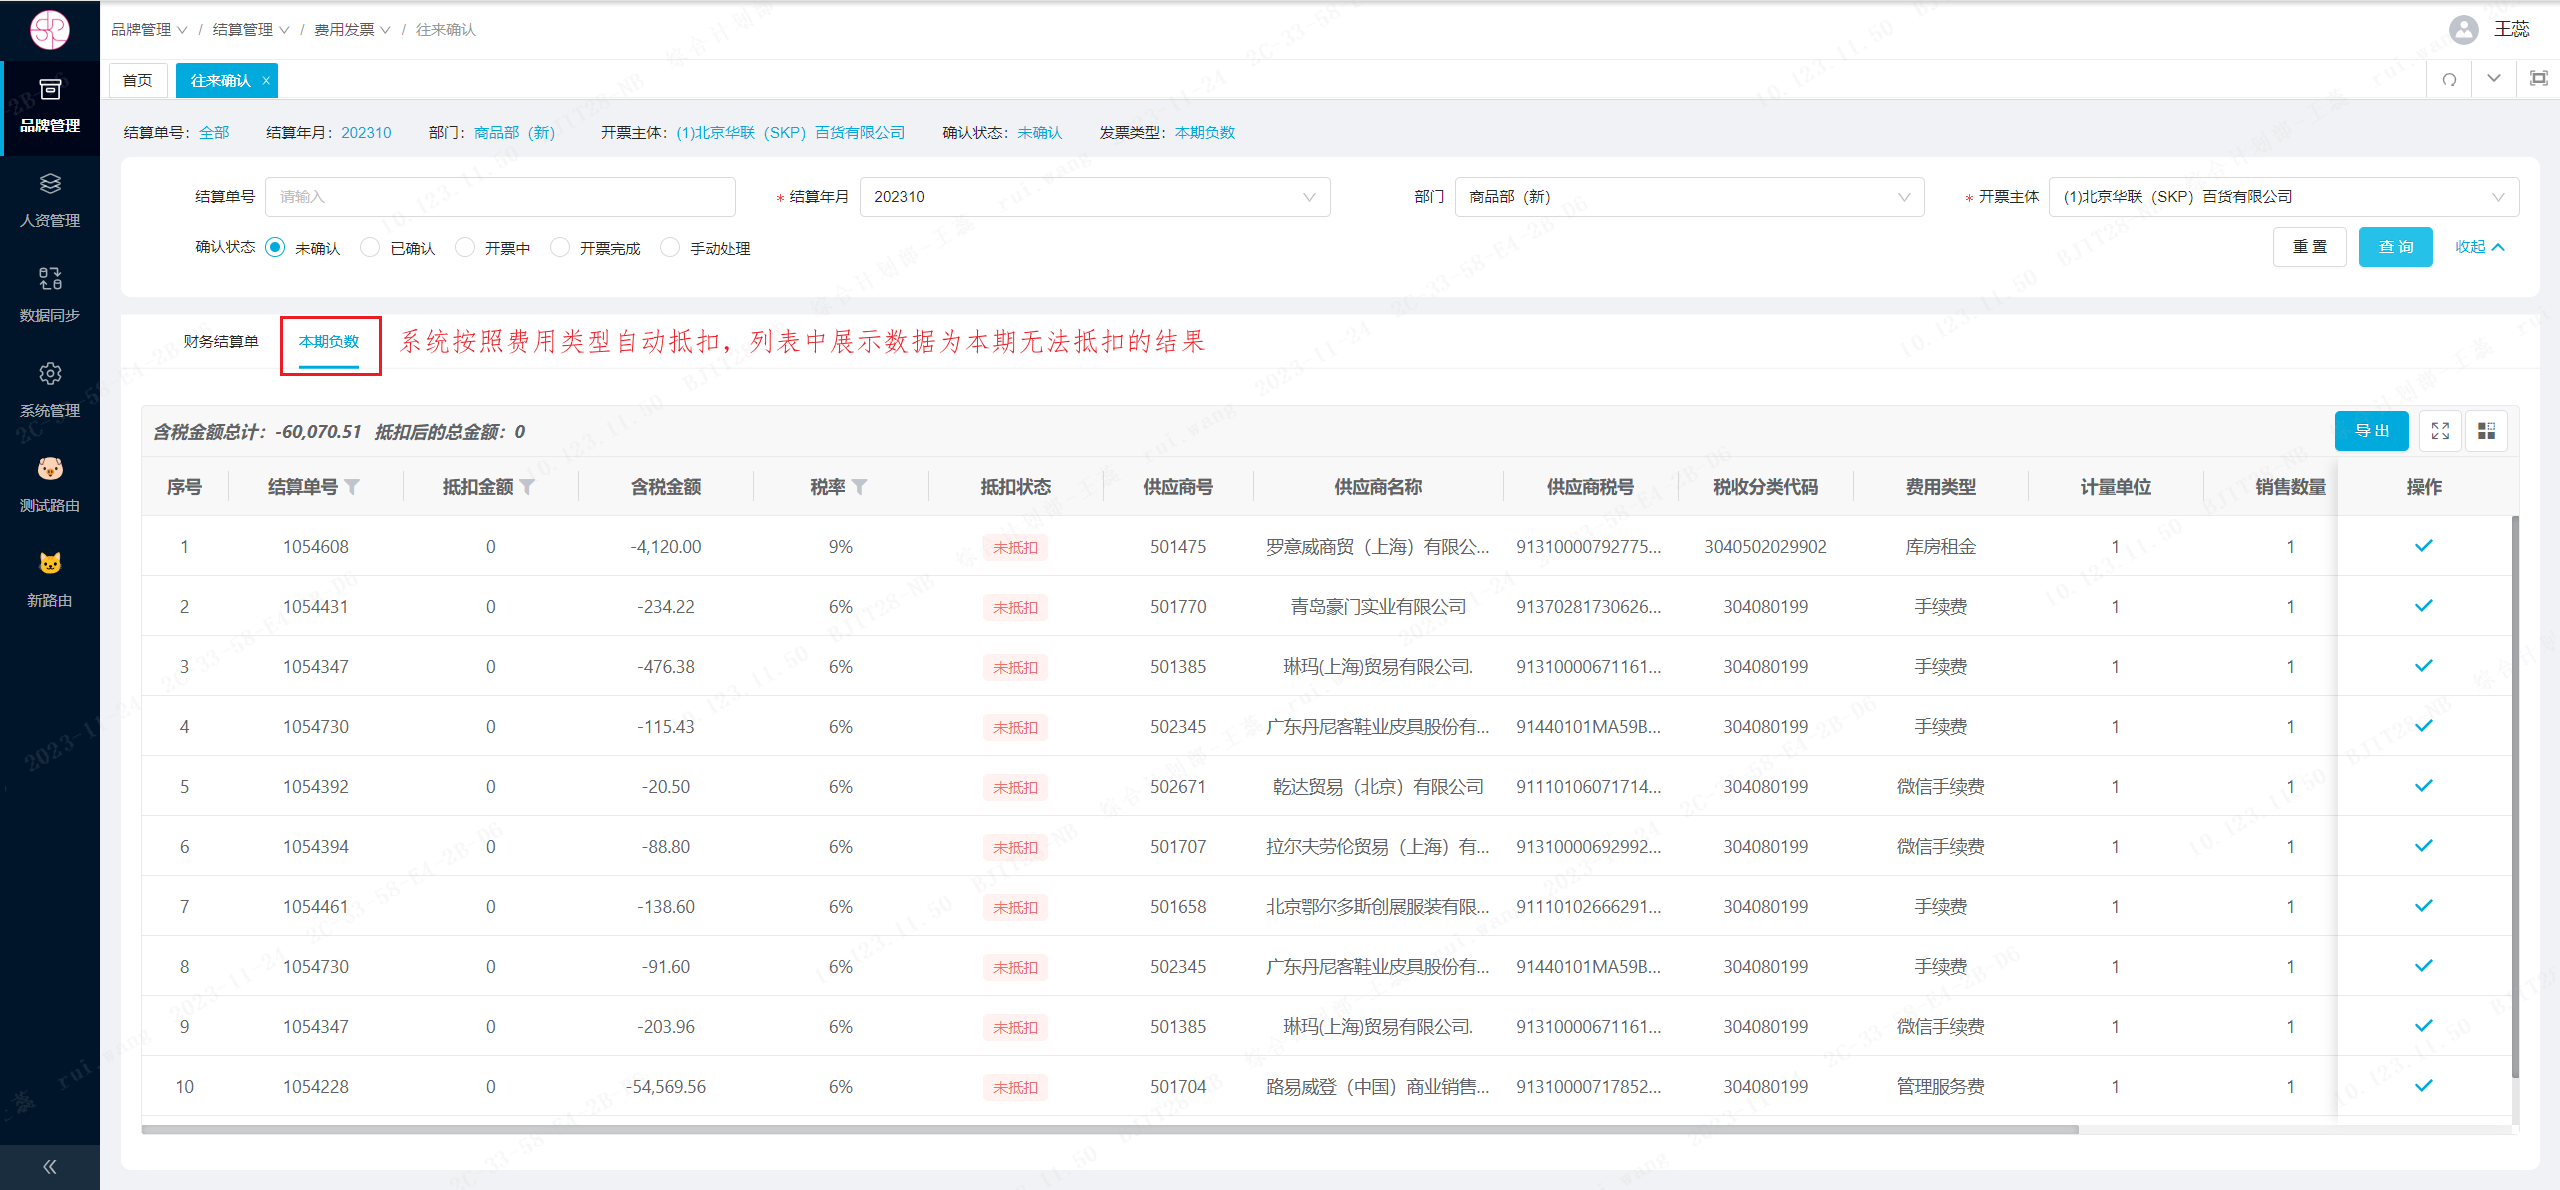Open the column settings grid icon

pyautogui.click(x=2486, y=431)
